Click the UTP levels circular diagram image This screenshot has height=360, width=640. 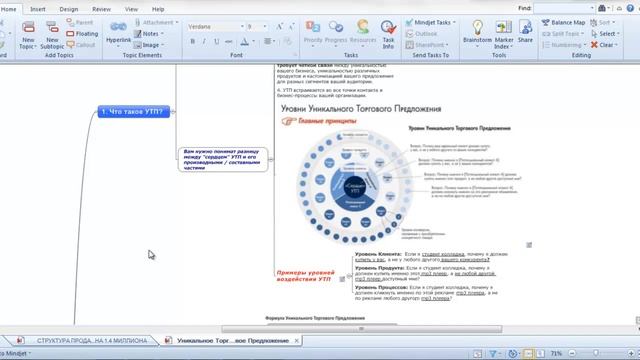tap(355, 188)
